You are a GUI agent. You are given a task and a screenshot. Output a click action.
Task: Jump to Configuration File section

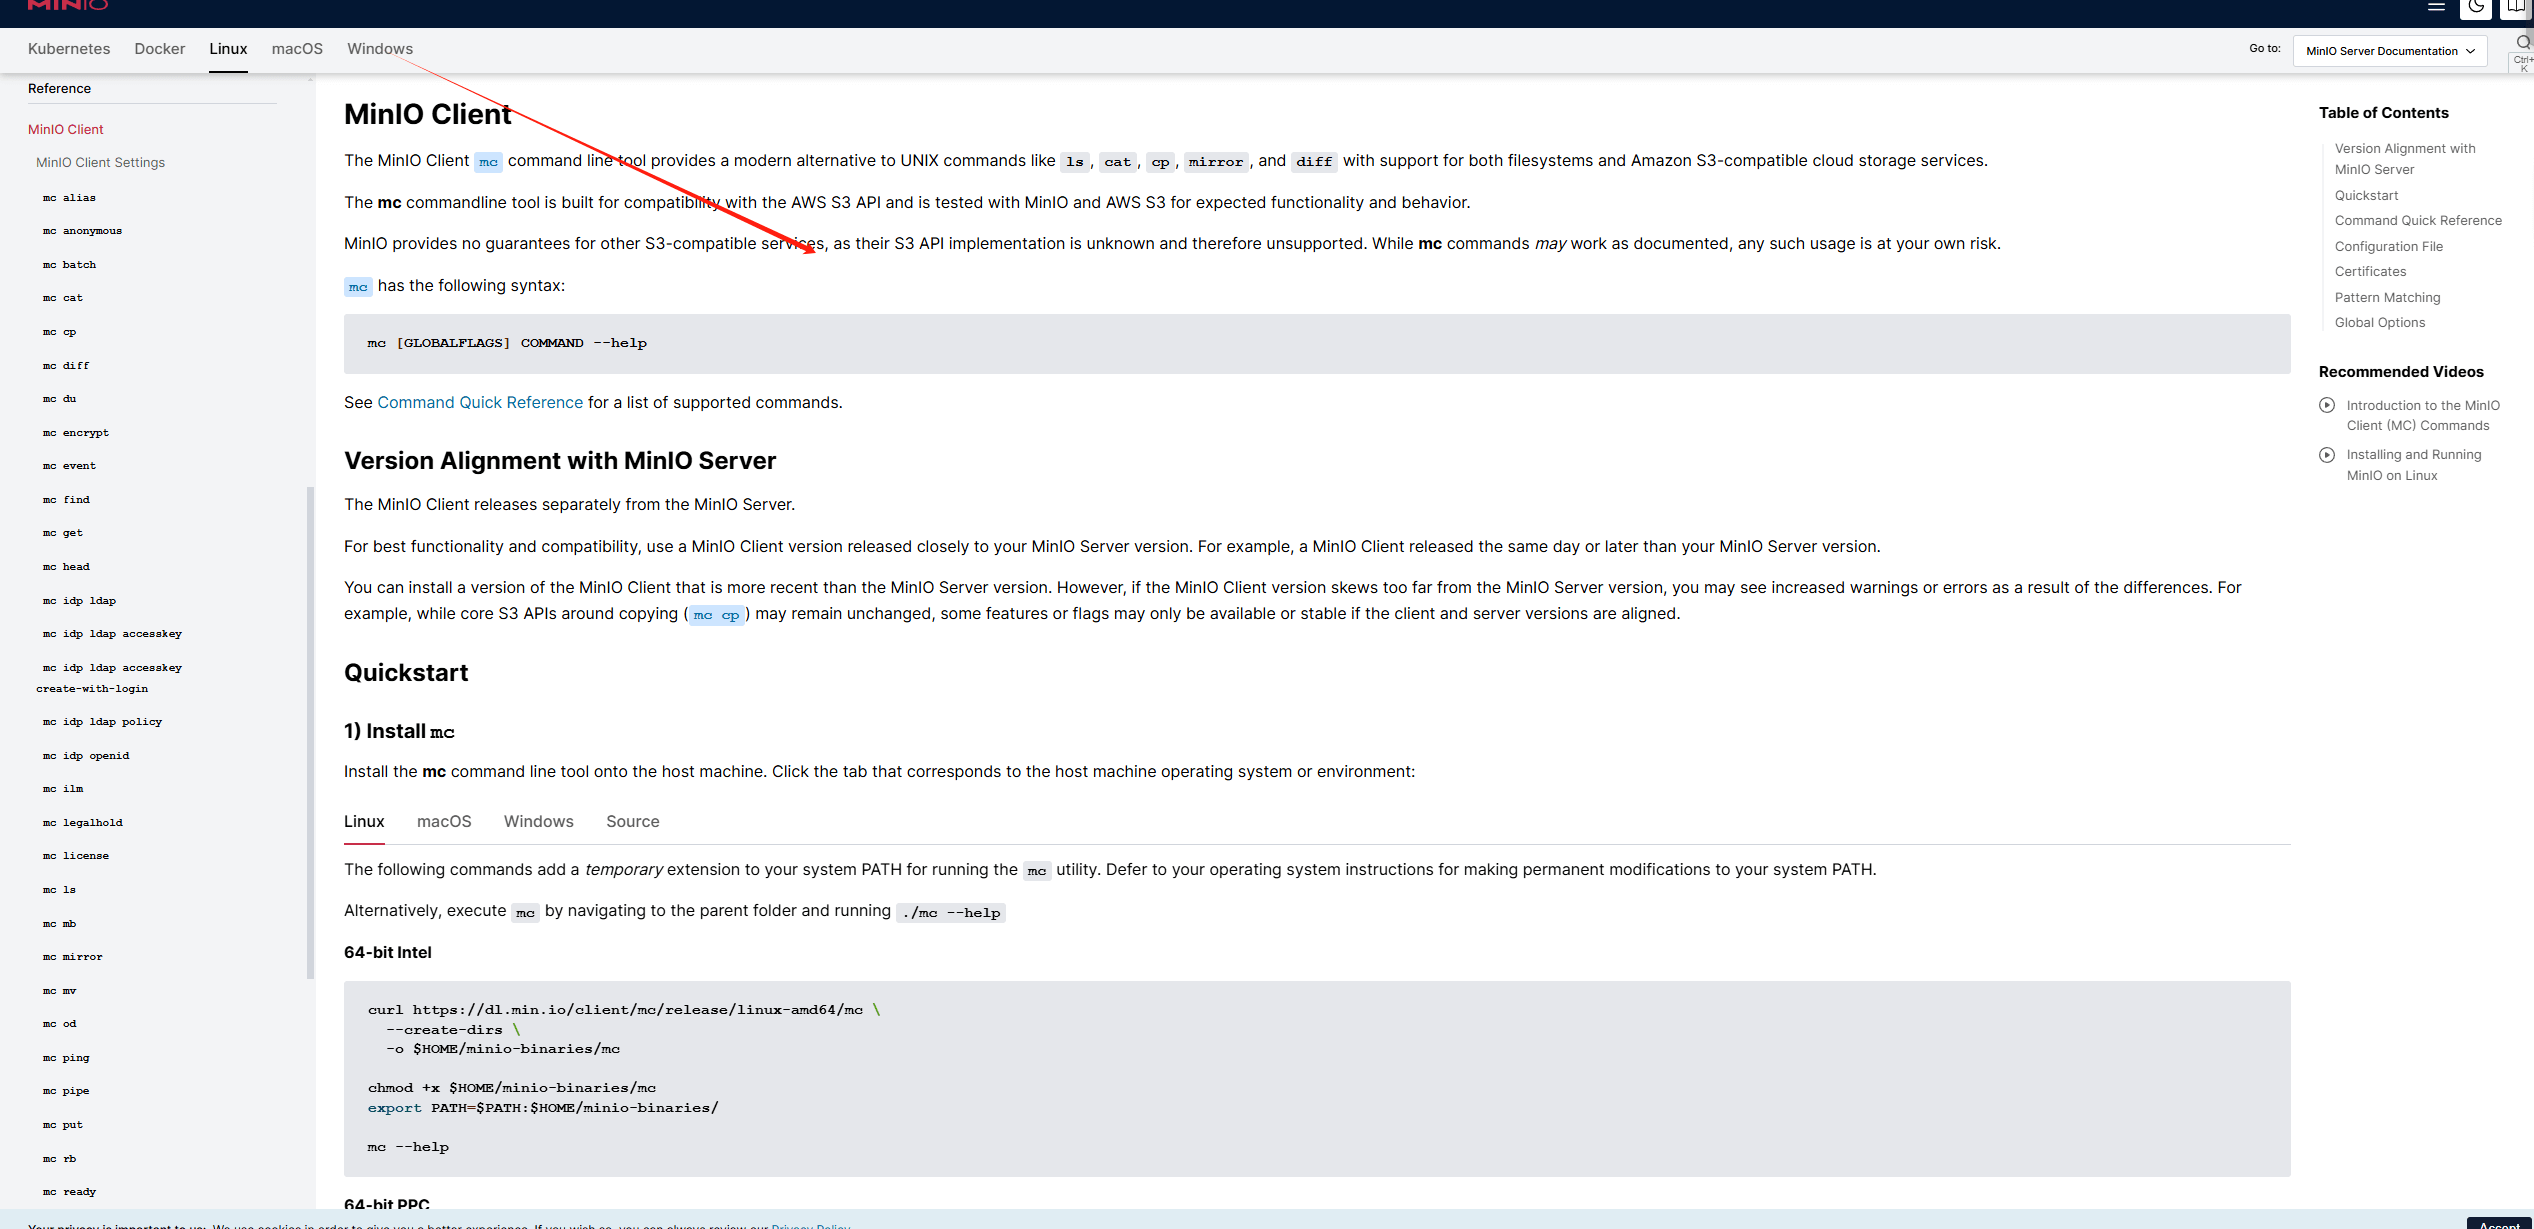click(x=2388, y=247)
